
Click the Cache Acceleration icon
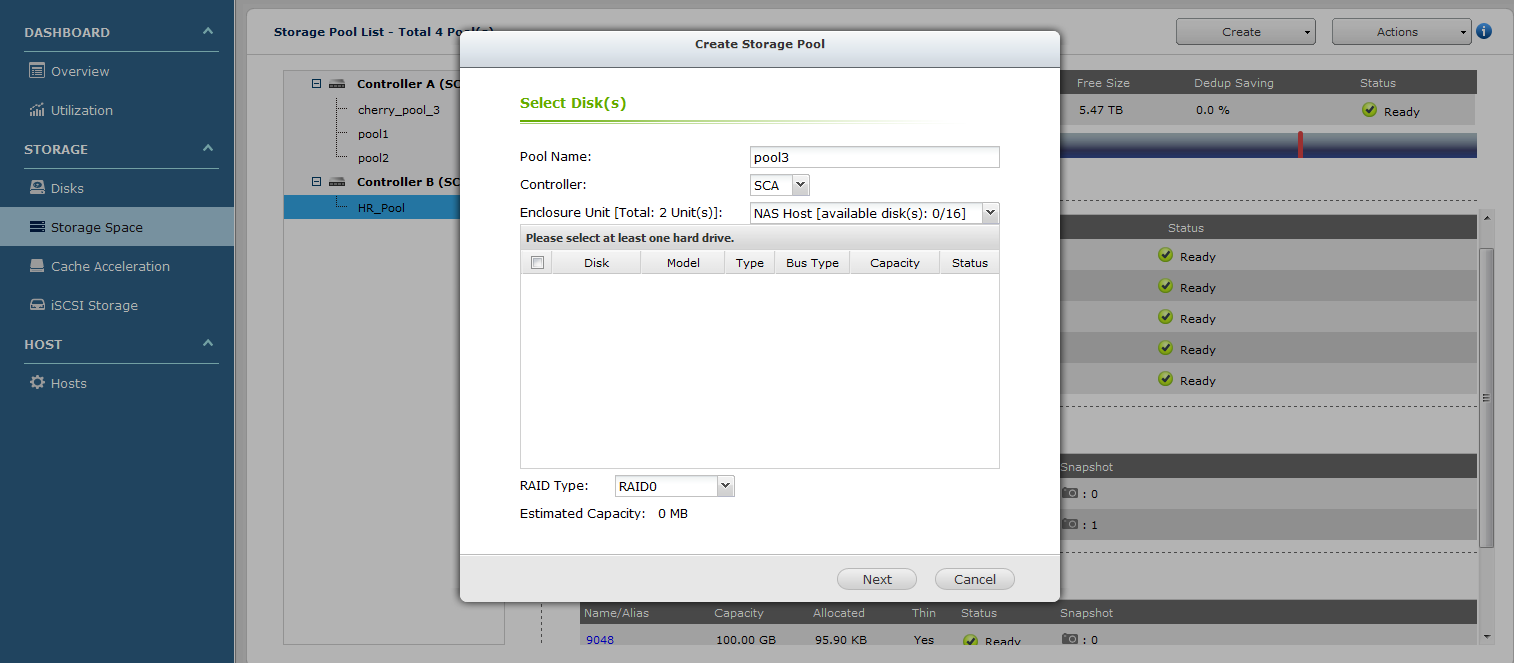(37, 266)
